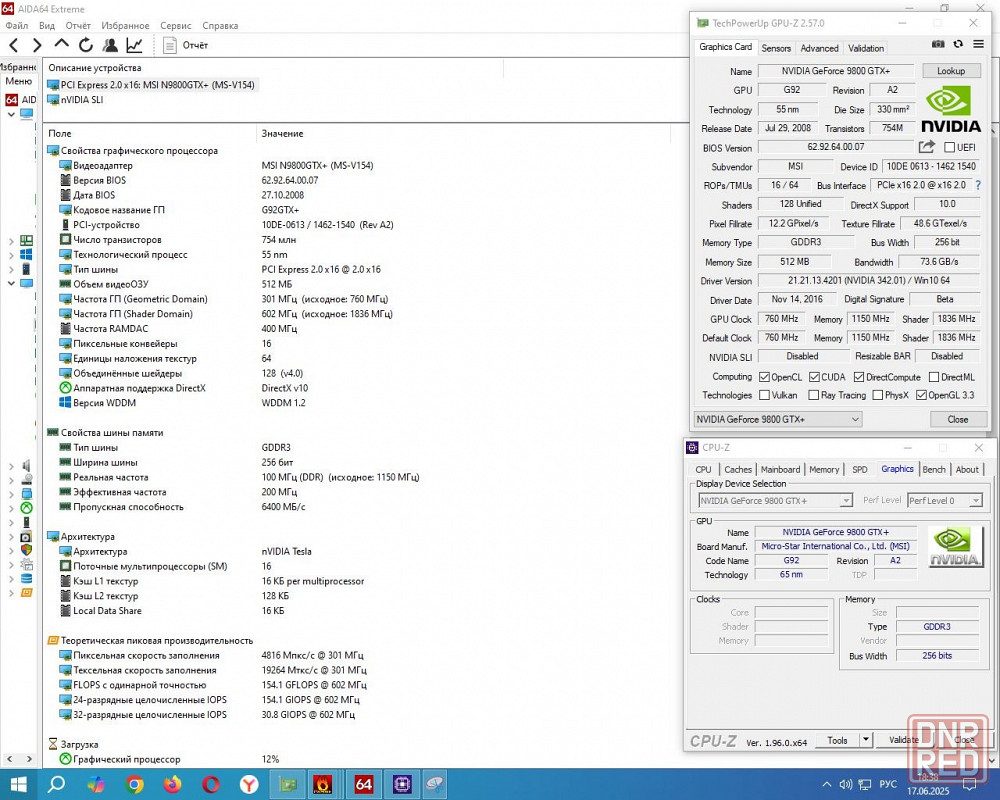Click the Close button in GPU-Z
The height and width of the screenshot is (800, 1000).
click(x=958, y=419)
